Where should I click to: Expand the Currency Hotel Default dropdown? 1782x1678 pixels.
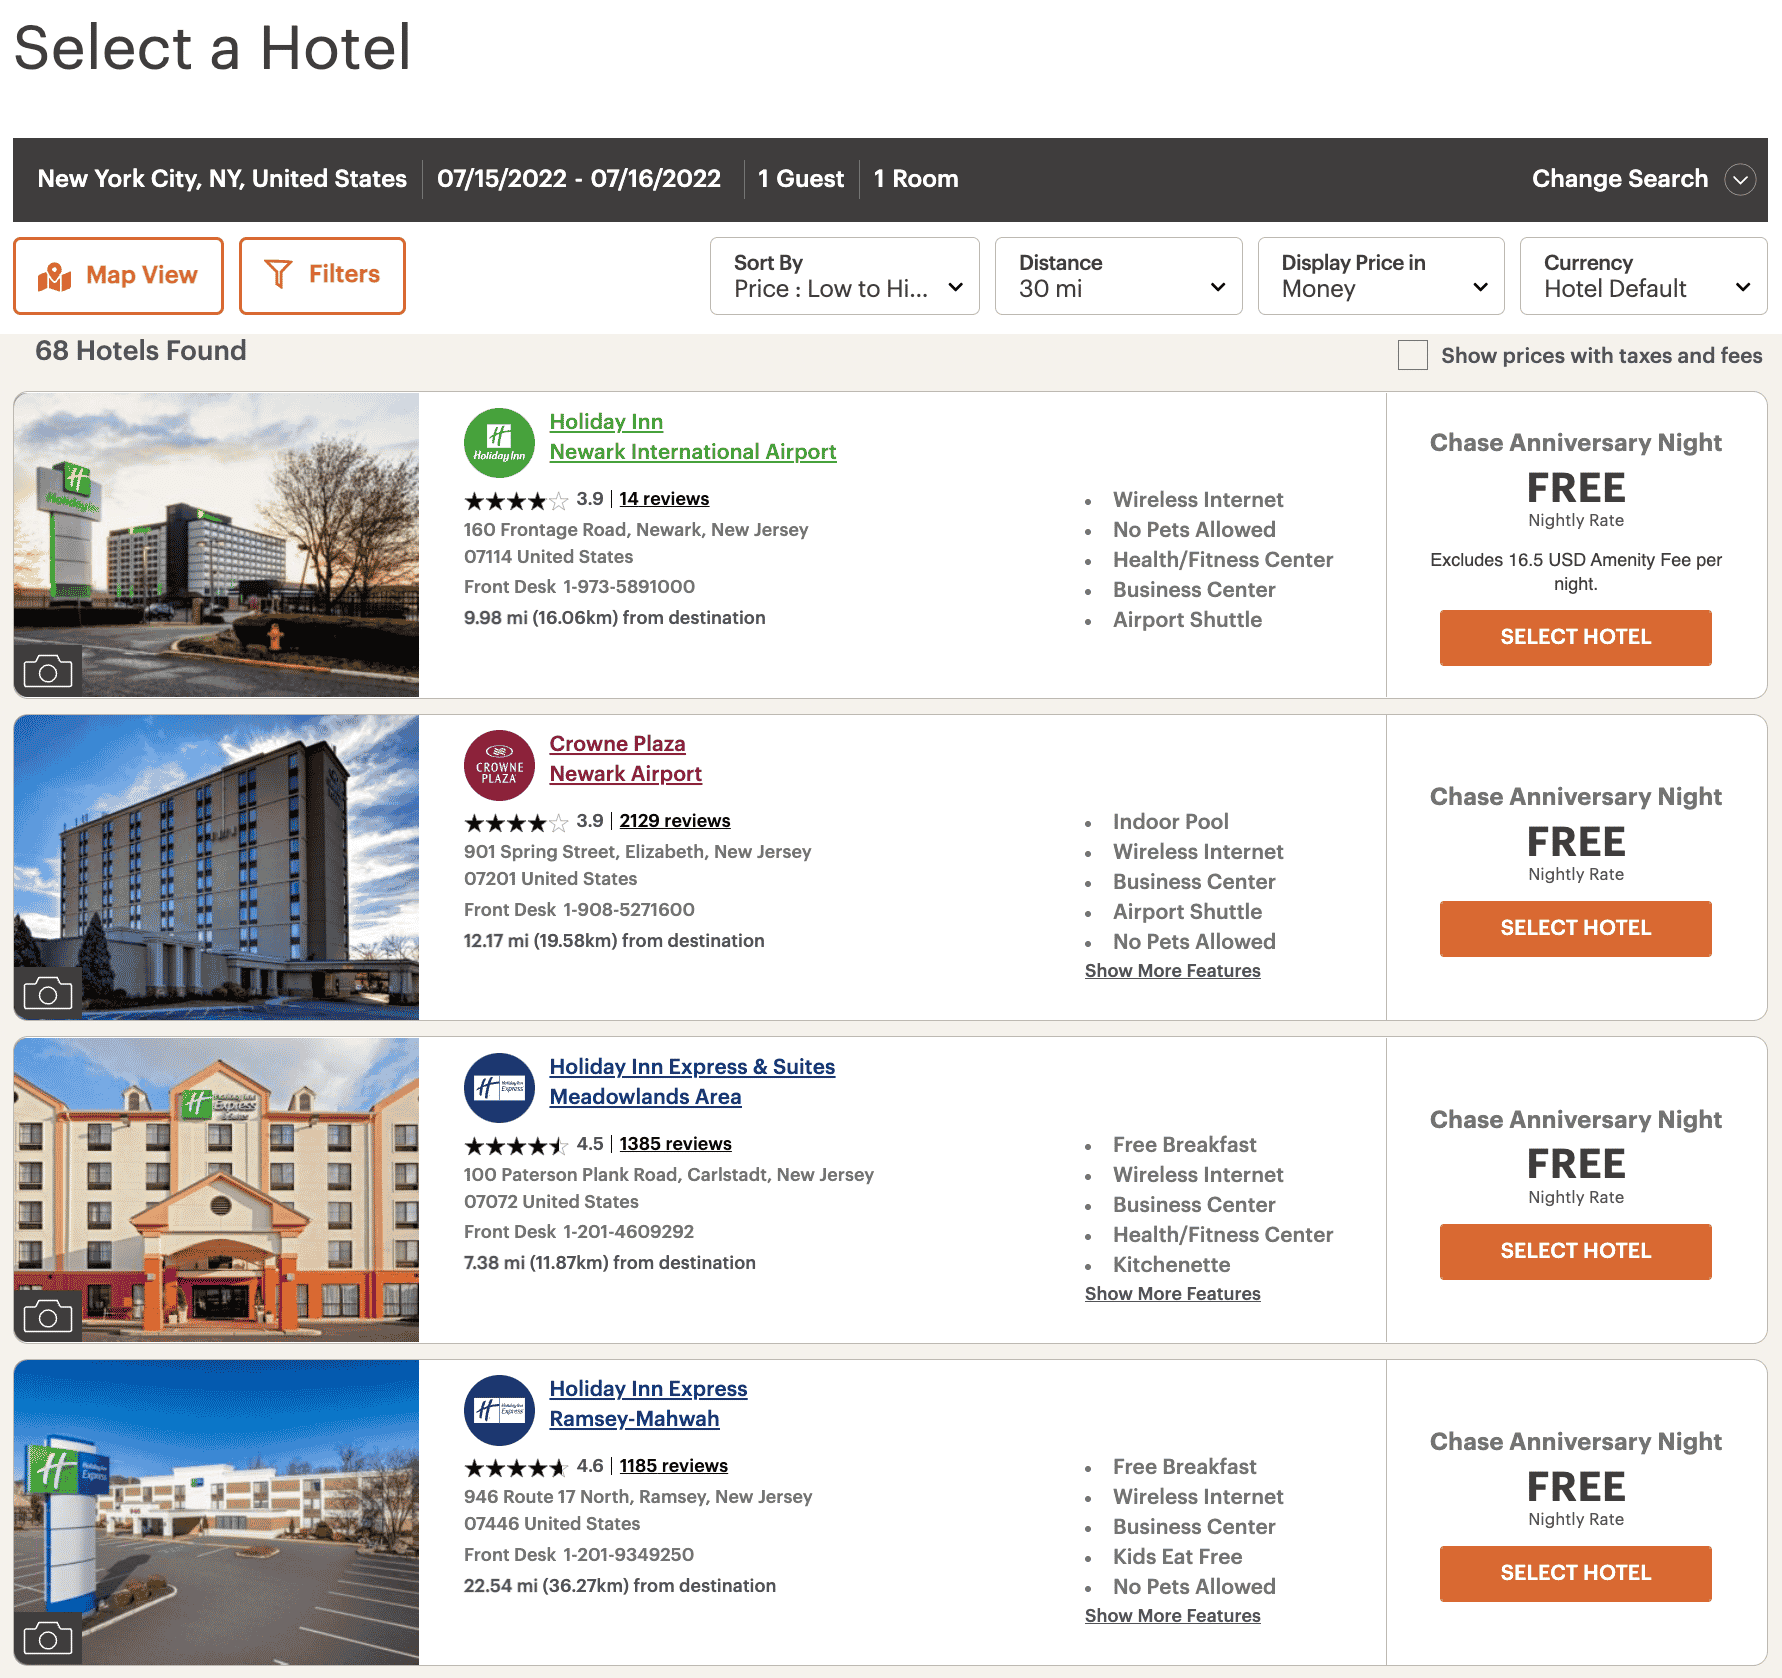pyautogui.click(x=1643, y=276)
